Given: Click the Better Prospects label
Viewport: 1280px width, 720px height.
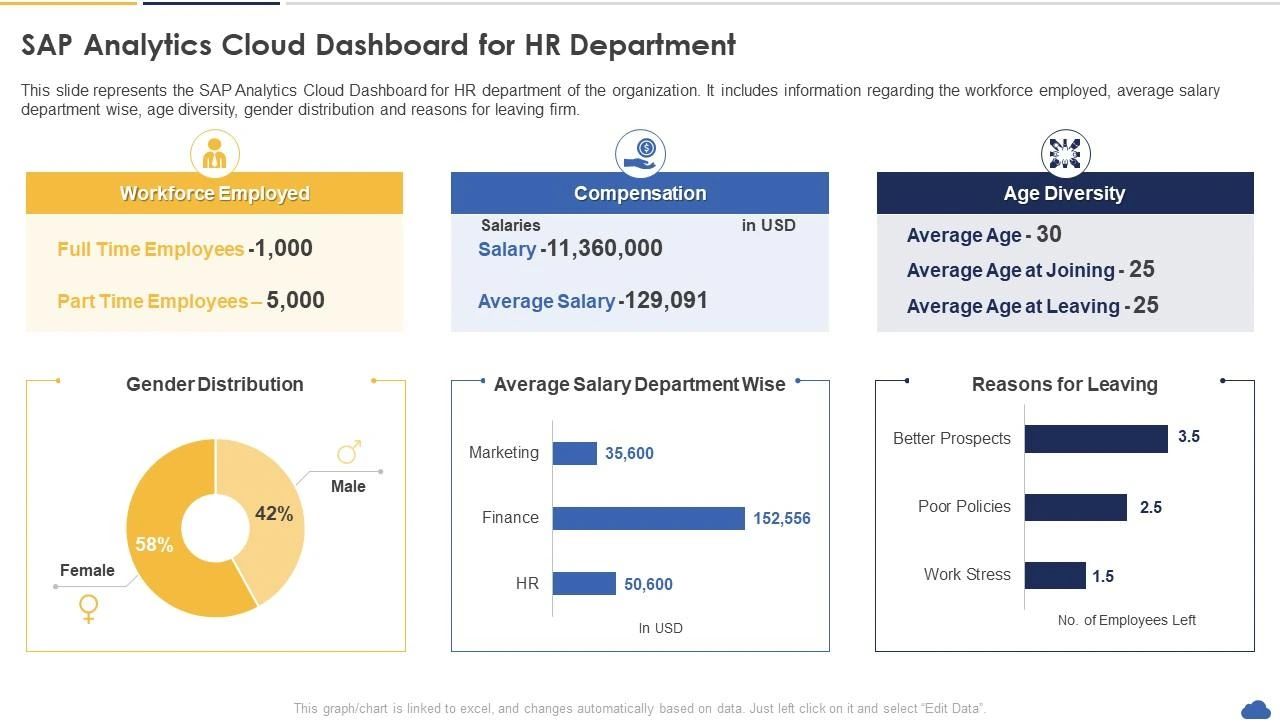Looking at the screenshot, I should (x=951, y=438).
